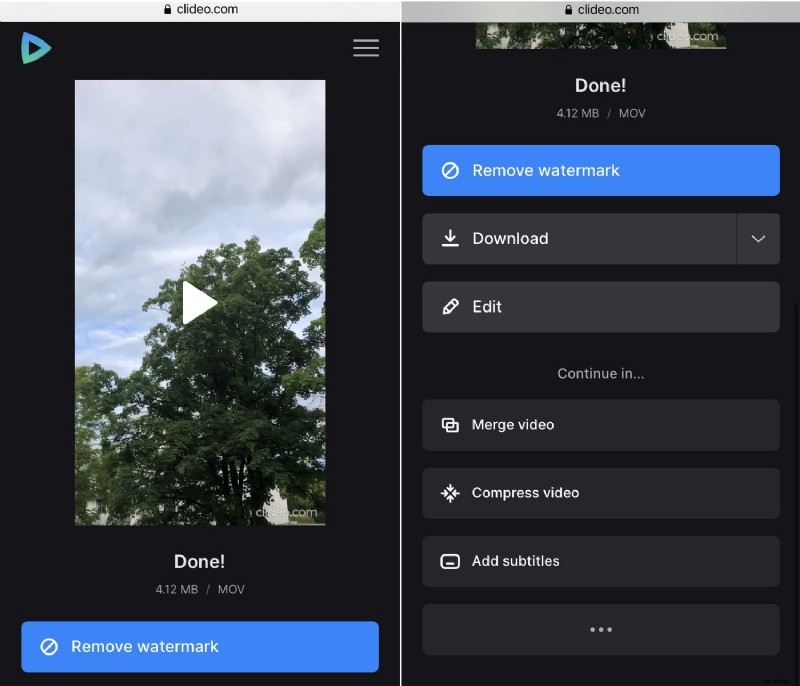Tap the clideo.com address bar
The height and width of the screenshot is (686, 800).
coord(200,9)
